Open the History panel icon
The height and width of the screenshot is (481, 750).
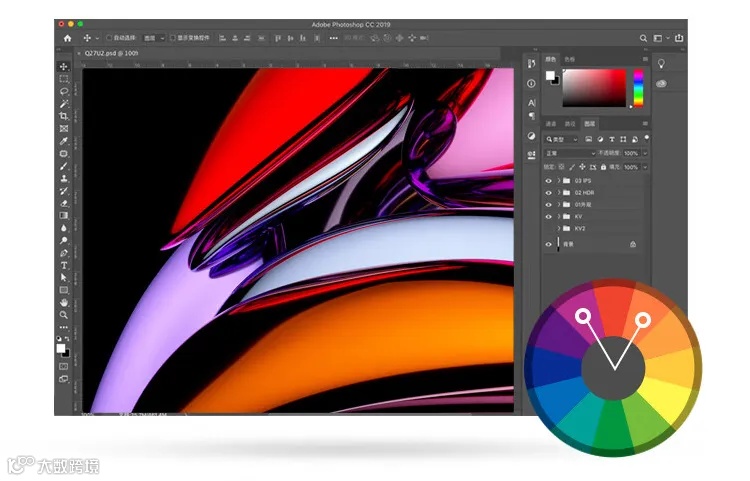coord(531,64)
